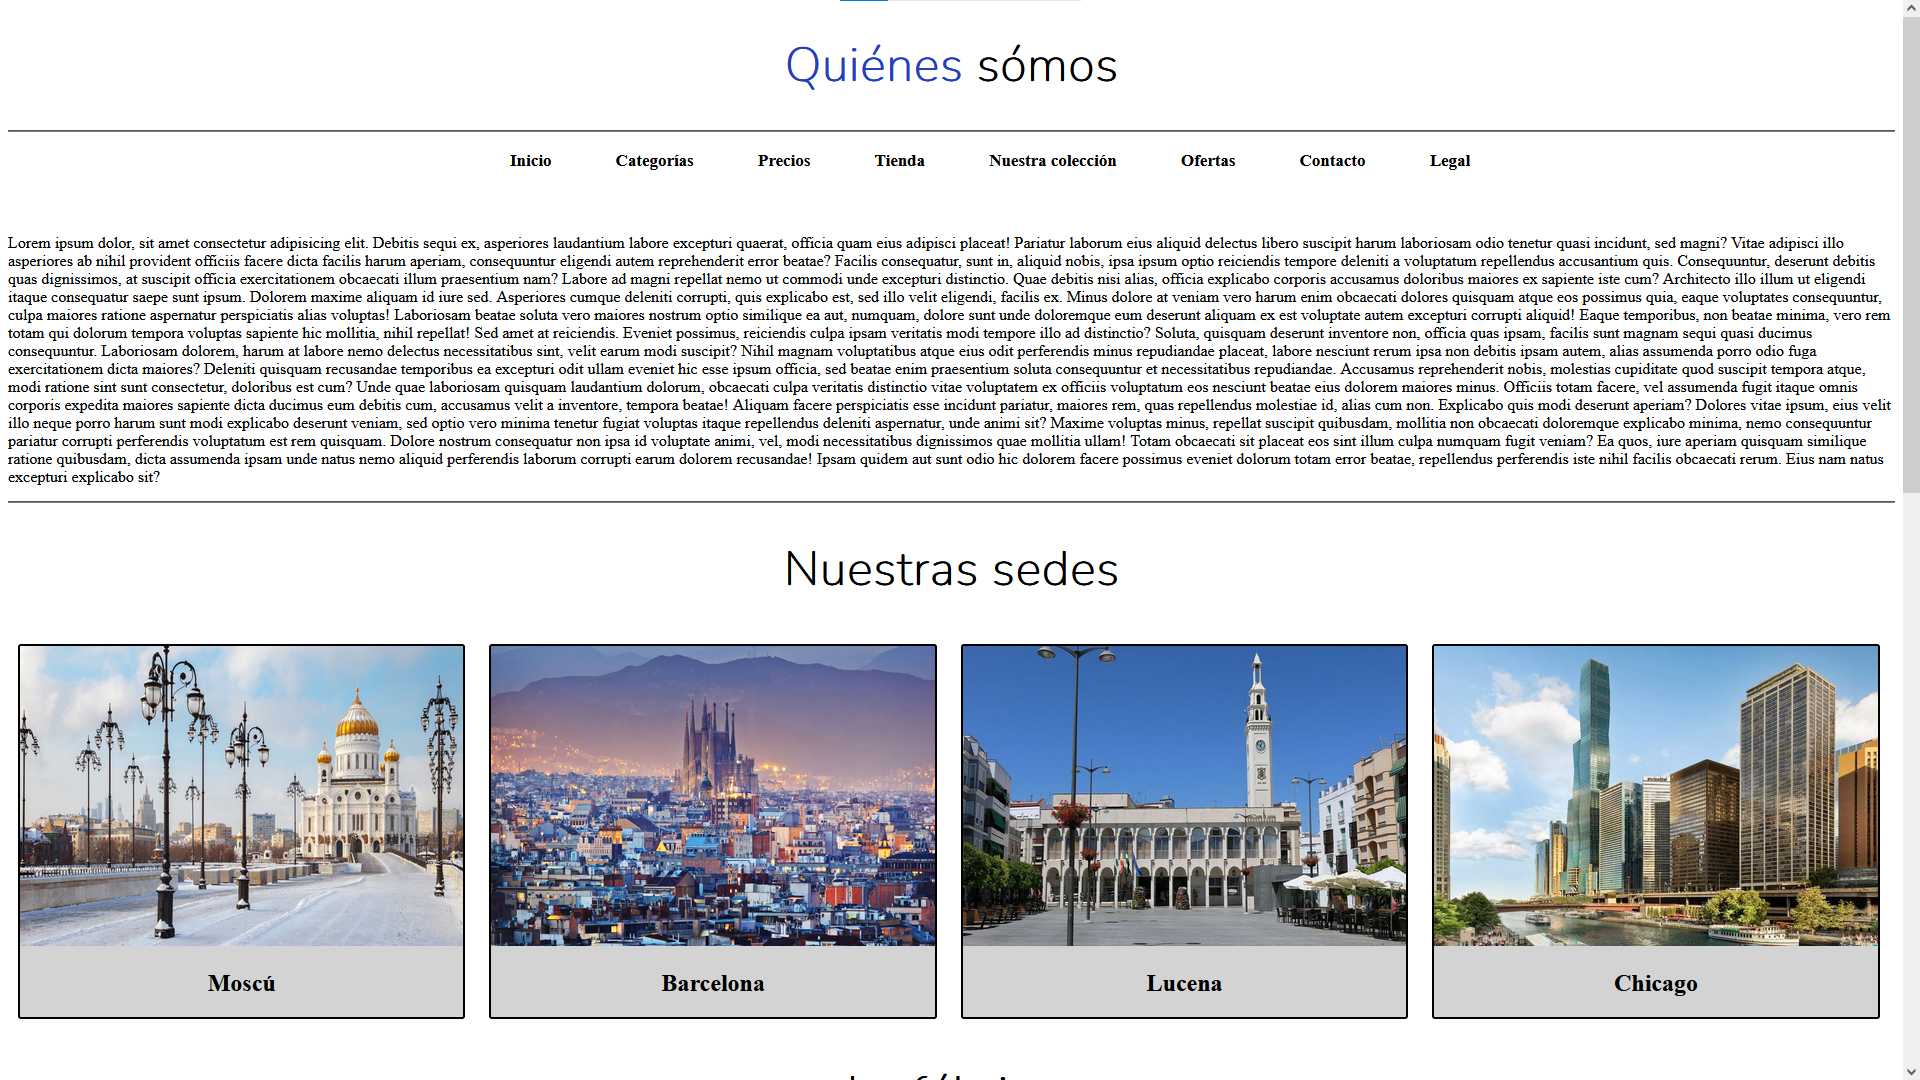Select Nuestra colección in navigation
Viewport: 1920px width, 1080px height.
coord(1052,161)
